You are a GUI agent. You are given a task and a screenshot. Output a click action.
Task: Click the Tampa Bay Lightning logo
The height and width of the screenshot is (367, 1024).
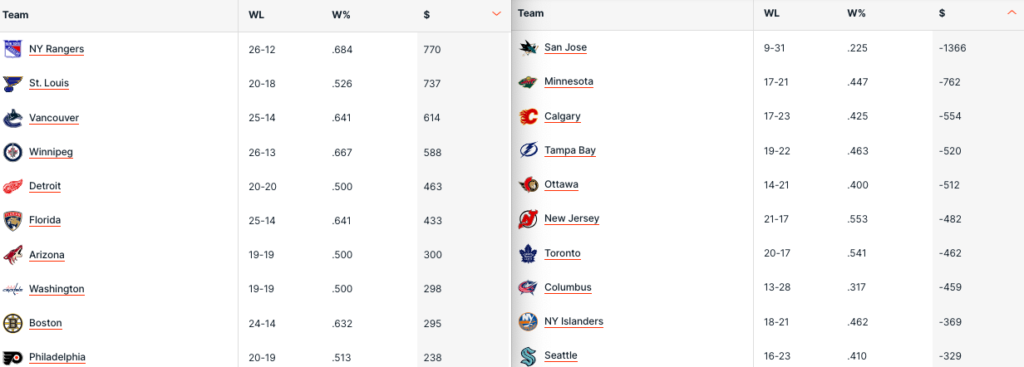(x=528, y=151)
